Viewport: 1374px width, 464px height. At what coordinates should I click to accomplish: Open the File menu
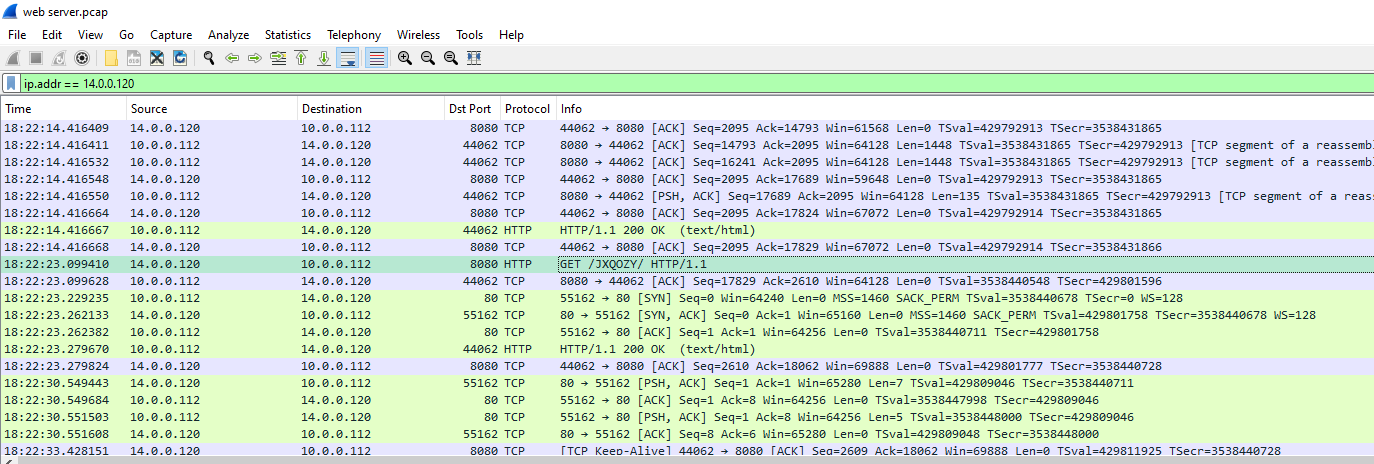point(17,35)
